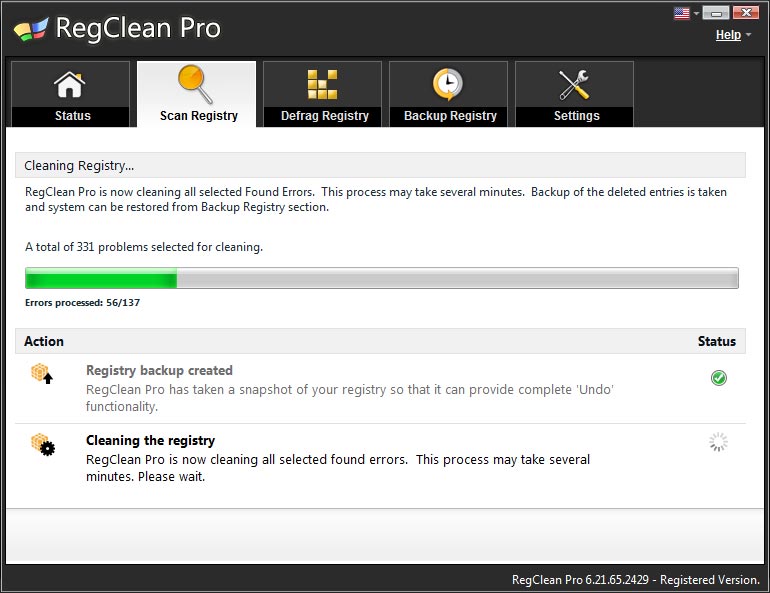Screen dimensions: 770x593
Task: Click the green checkmark status icon
Action: click(718, 377)
